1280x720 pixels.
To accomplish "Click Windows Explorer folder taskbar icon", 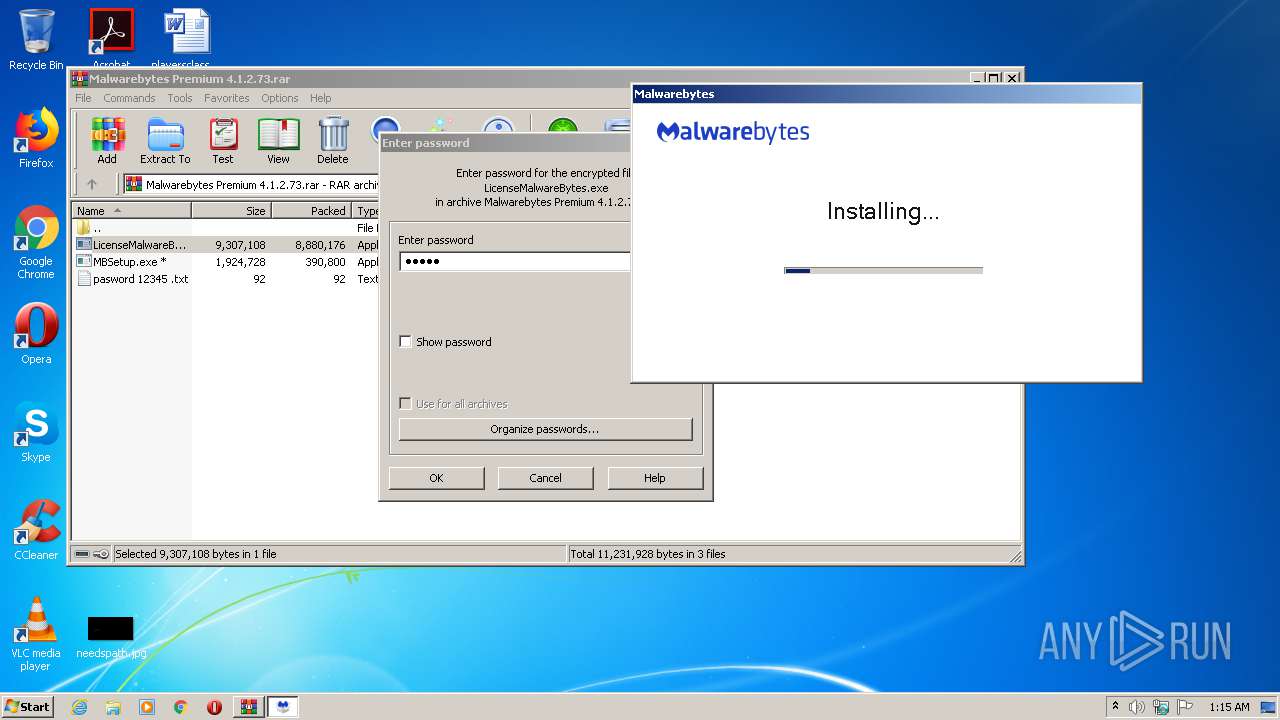I will [113, 707].
